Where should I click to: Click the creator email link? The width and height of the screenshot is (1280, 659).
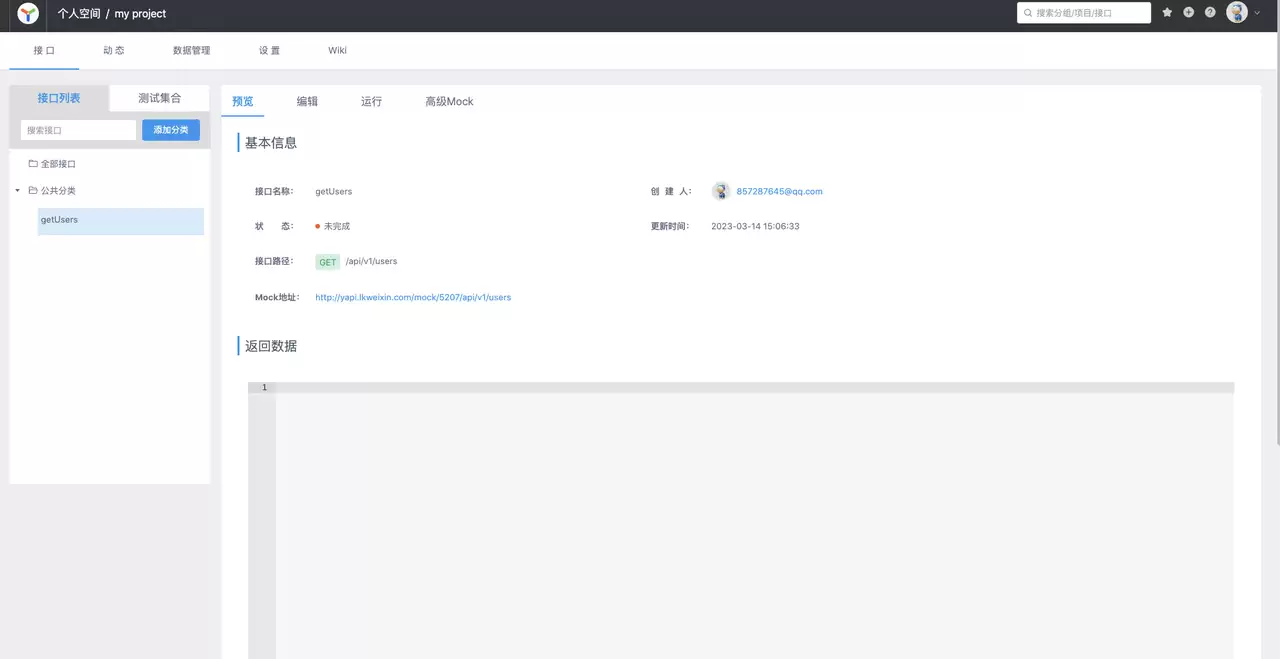pyautogui.click(x=779, y=191)
